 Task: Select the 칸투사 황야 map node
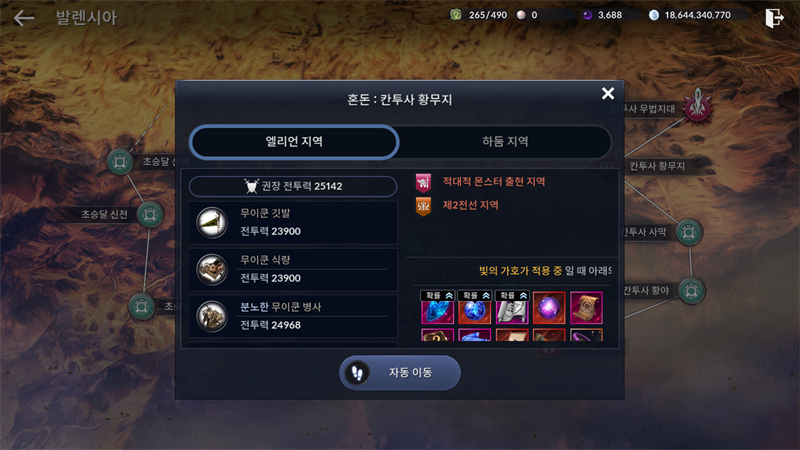click(x=691, y=291)
